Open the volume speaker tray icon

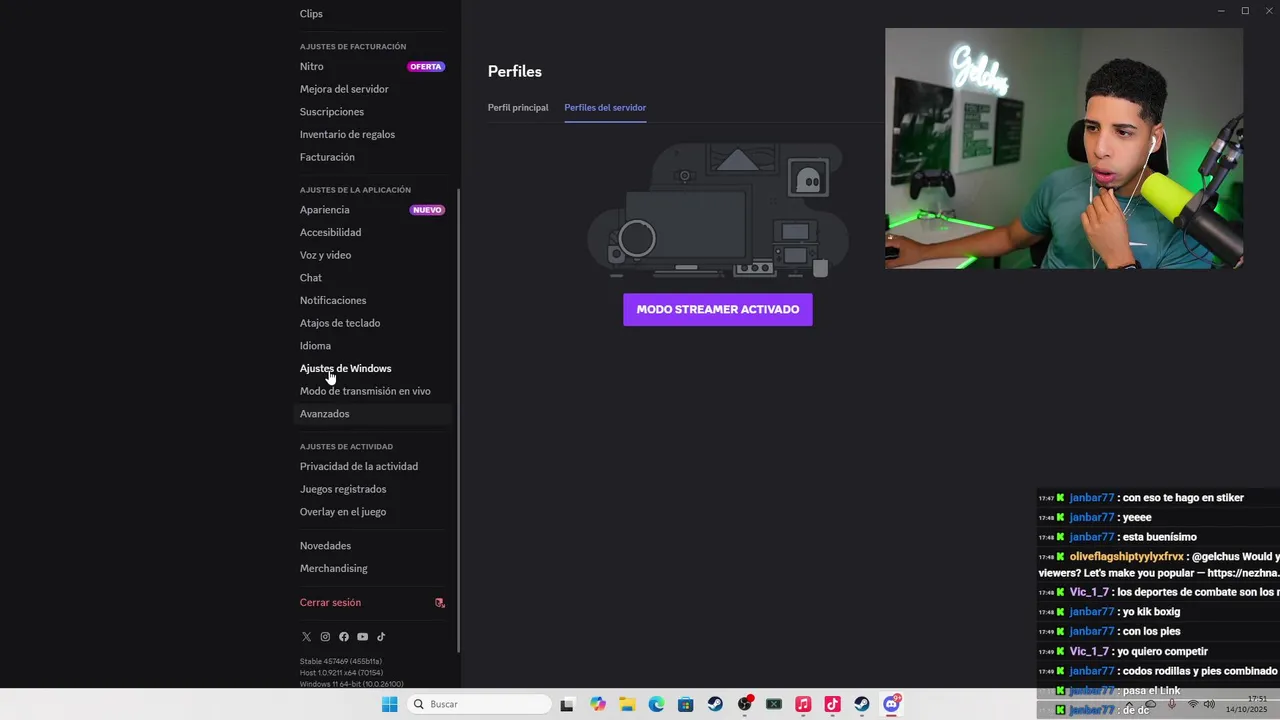coord(1209,704)
